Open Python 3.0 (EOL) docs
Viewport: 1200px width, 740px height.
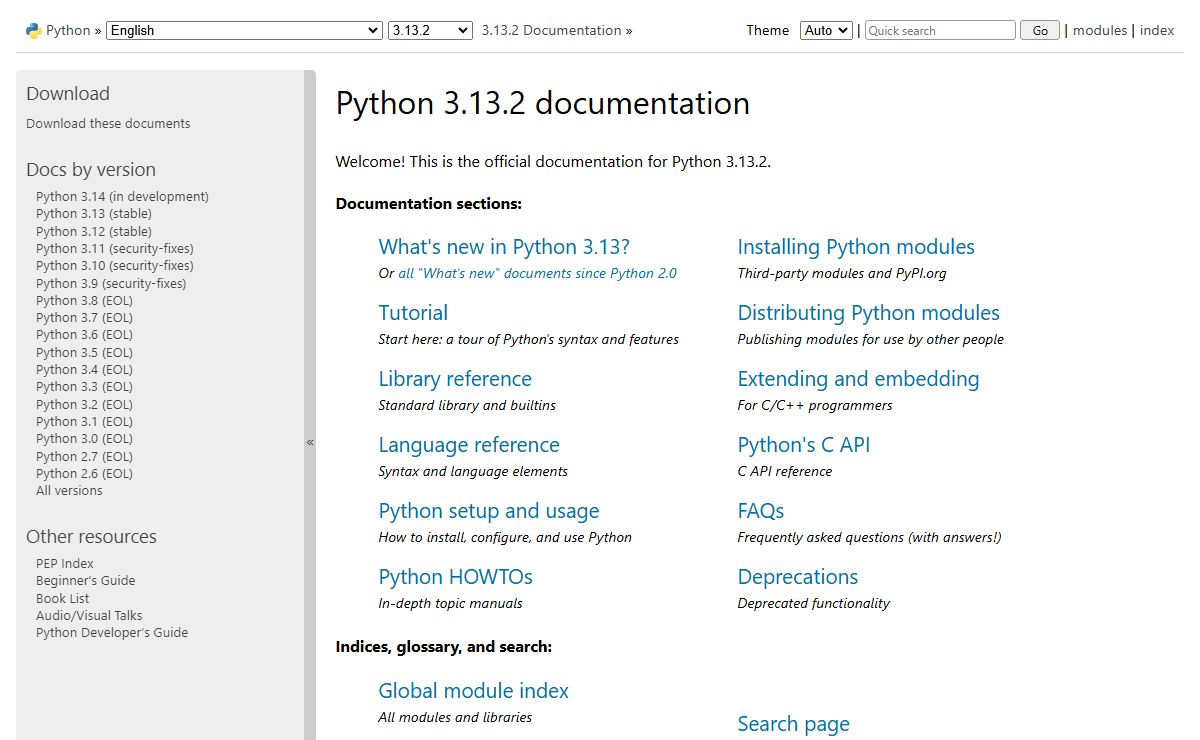(x=84, y=439)
